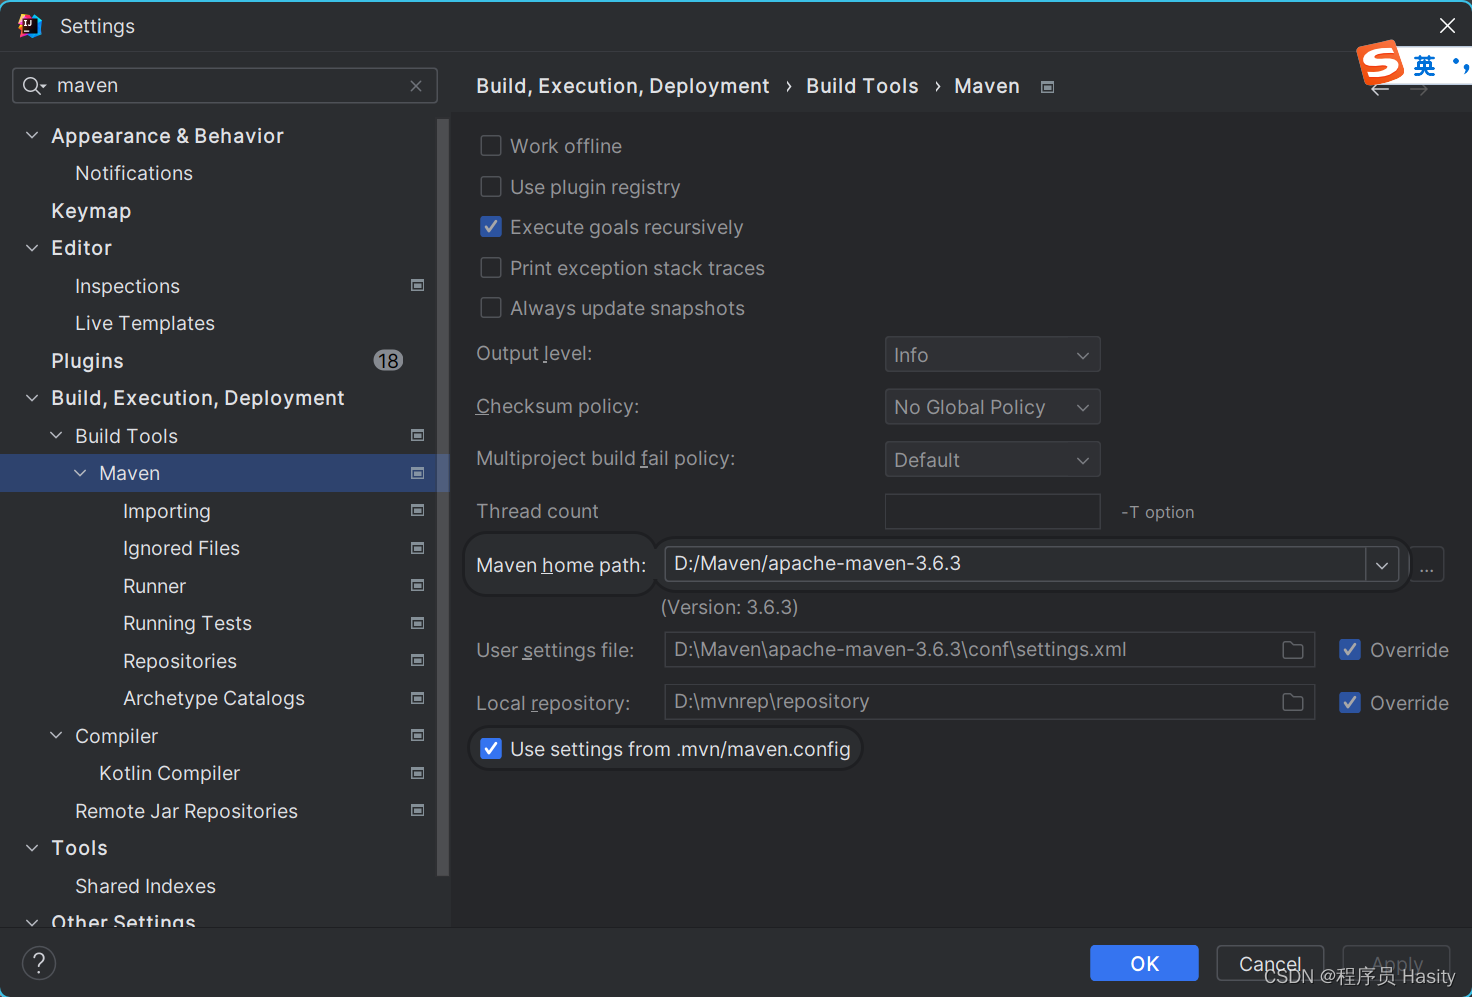This screenshot has width=1472, height=997.
Task: Open Live Templates settings
Action: [145, 323]
